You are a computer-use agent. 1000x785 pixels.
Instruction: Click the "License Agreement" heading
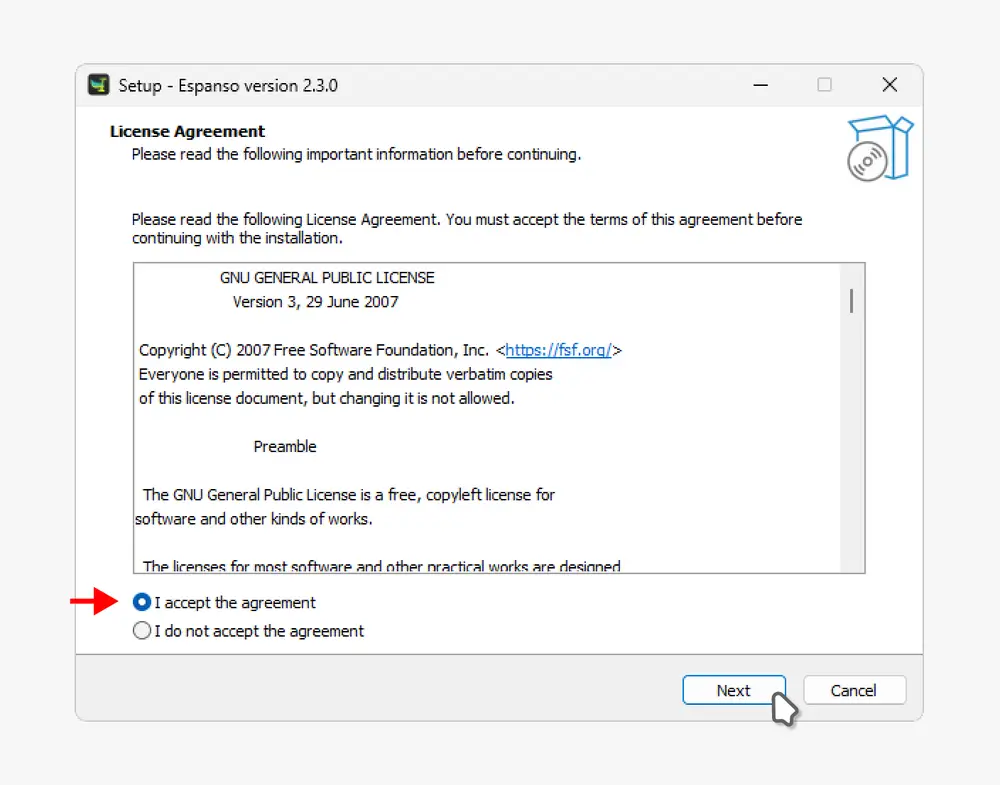(187, 131)
